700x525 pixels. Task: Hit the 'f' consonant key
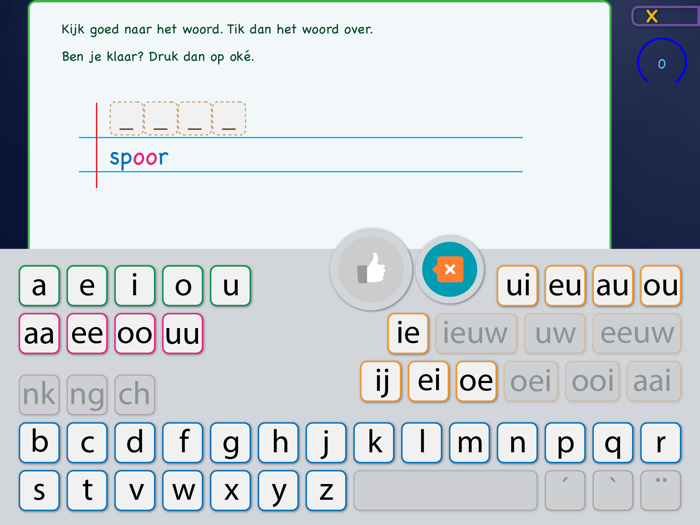(x=183, y=442)
